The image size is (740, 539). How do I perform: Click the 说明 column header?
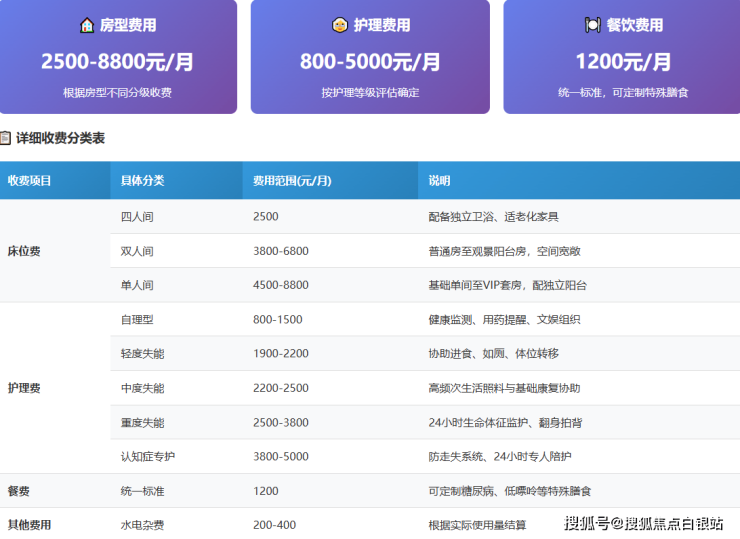click(439, 181)
